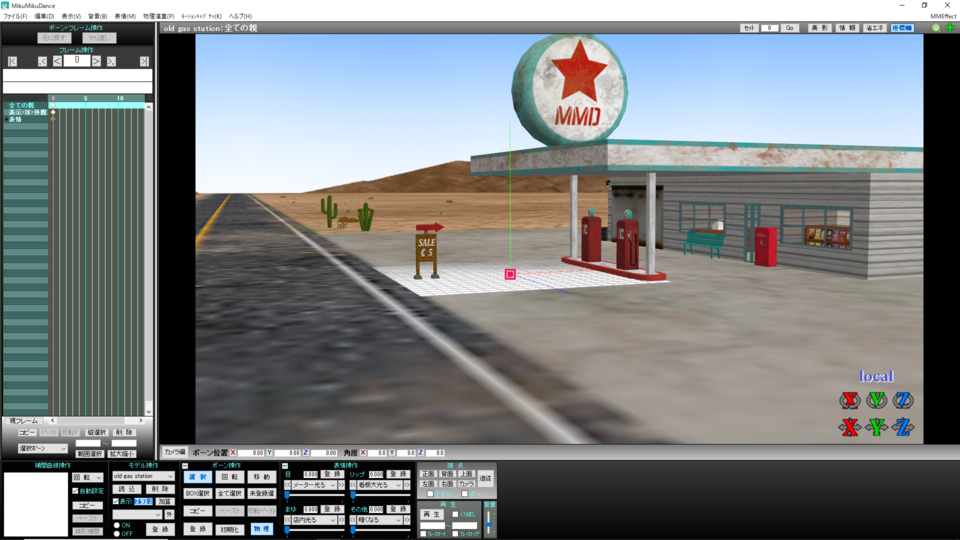Viewport: 960px width, 540px height.
Task: Click the 読込 load model button
Action: [127, 489]
